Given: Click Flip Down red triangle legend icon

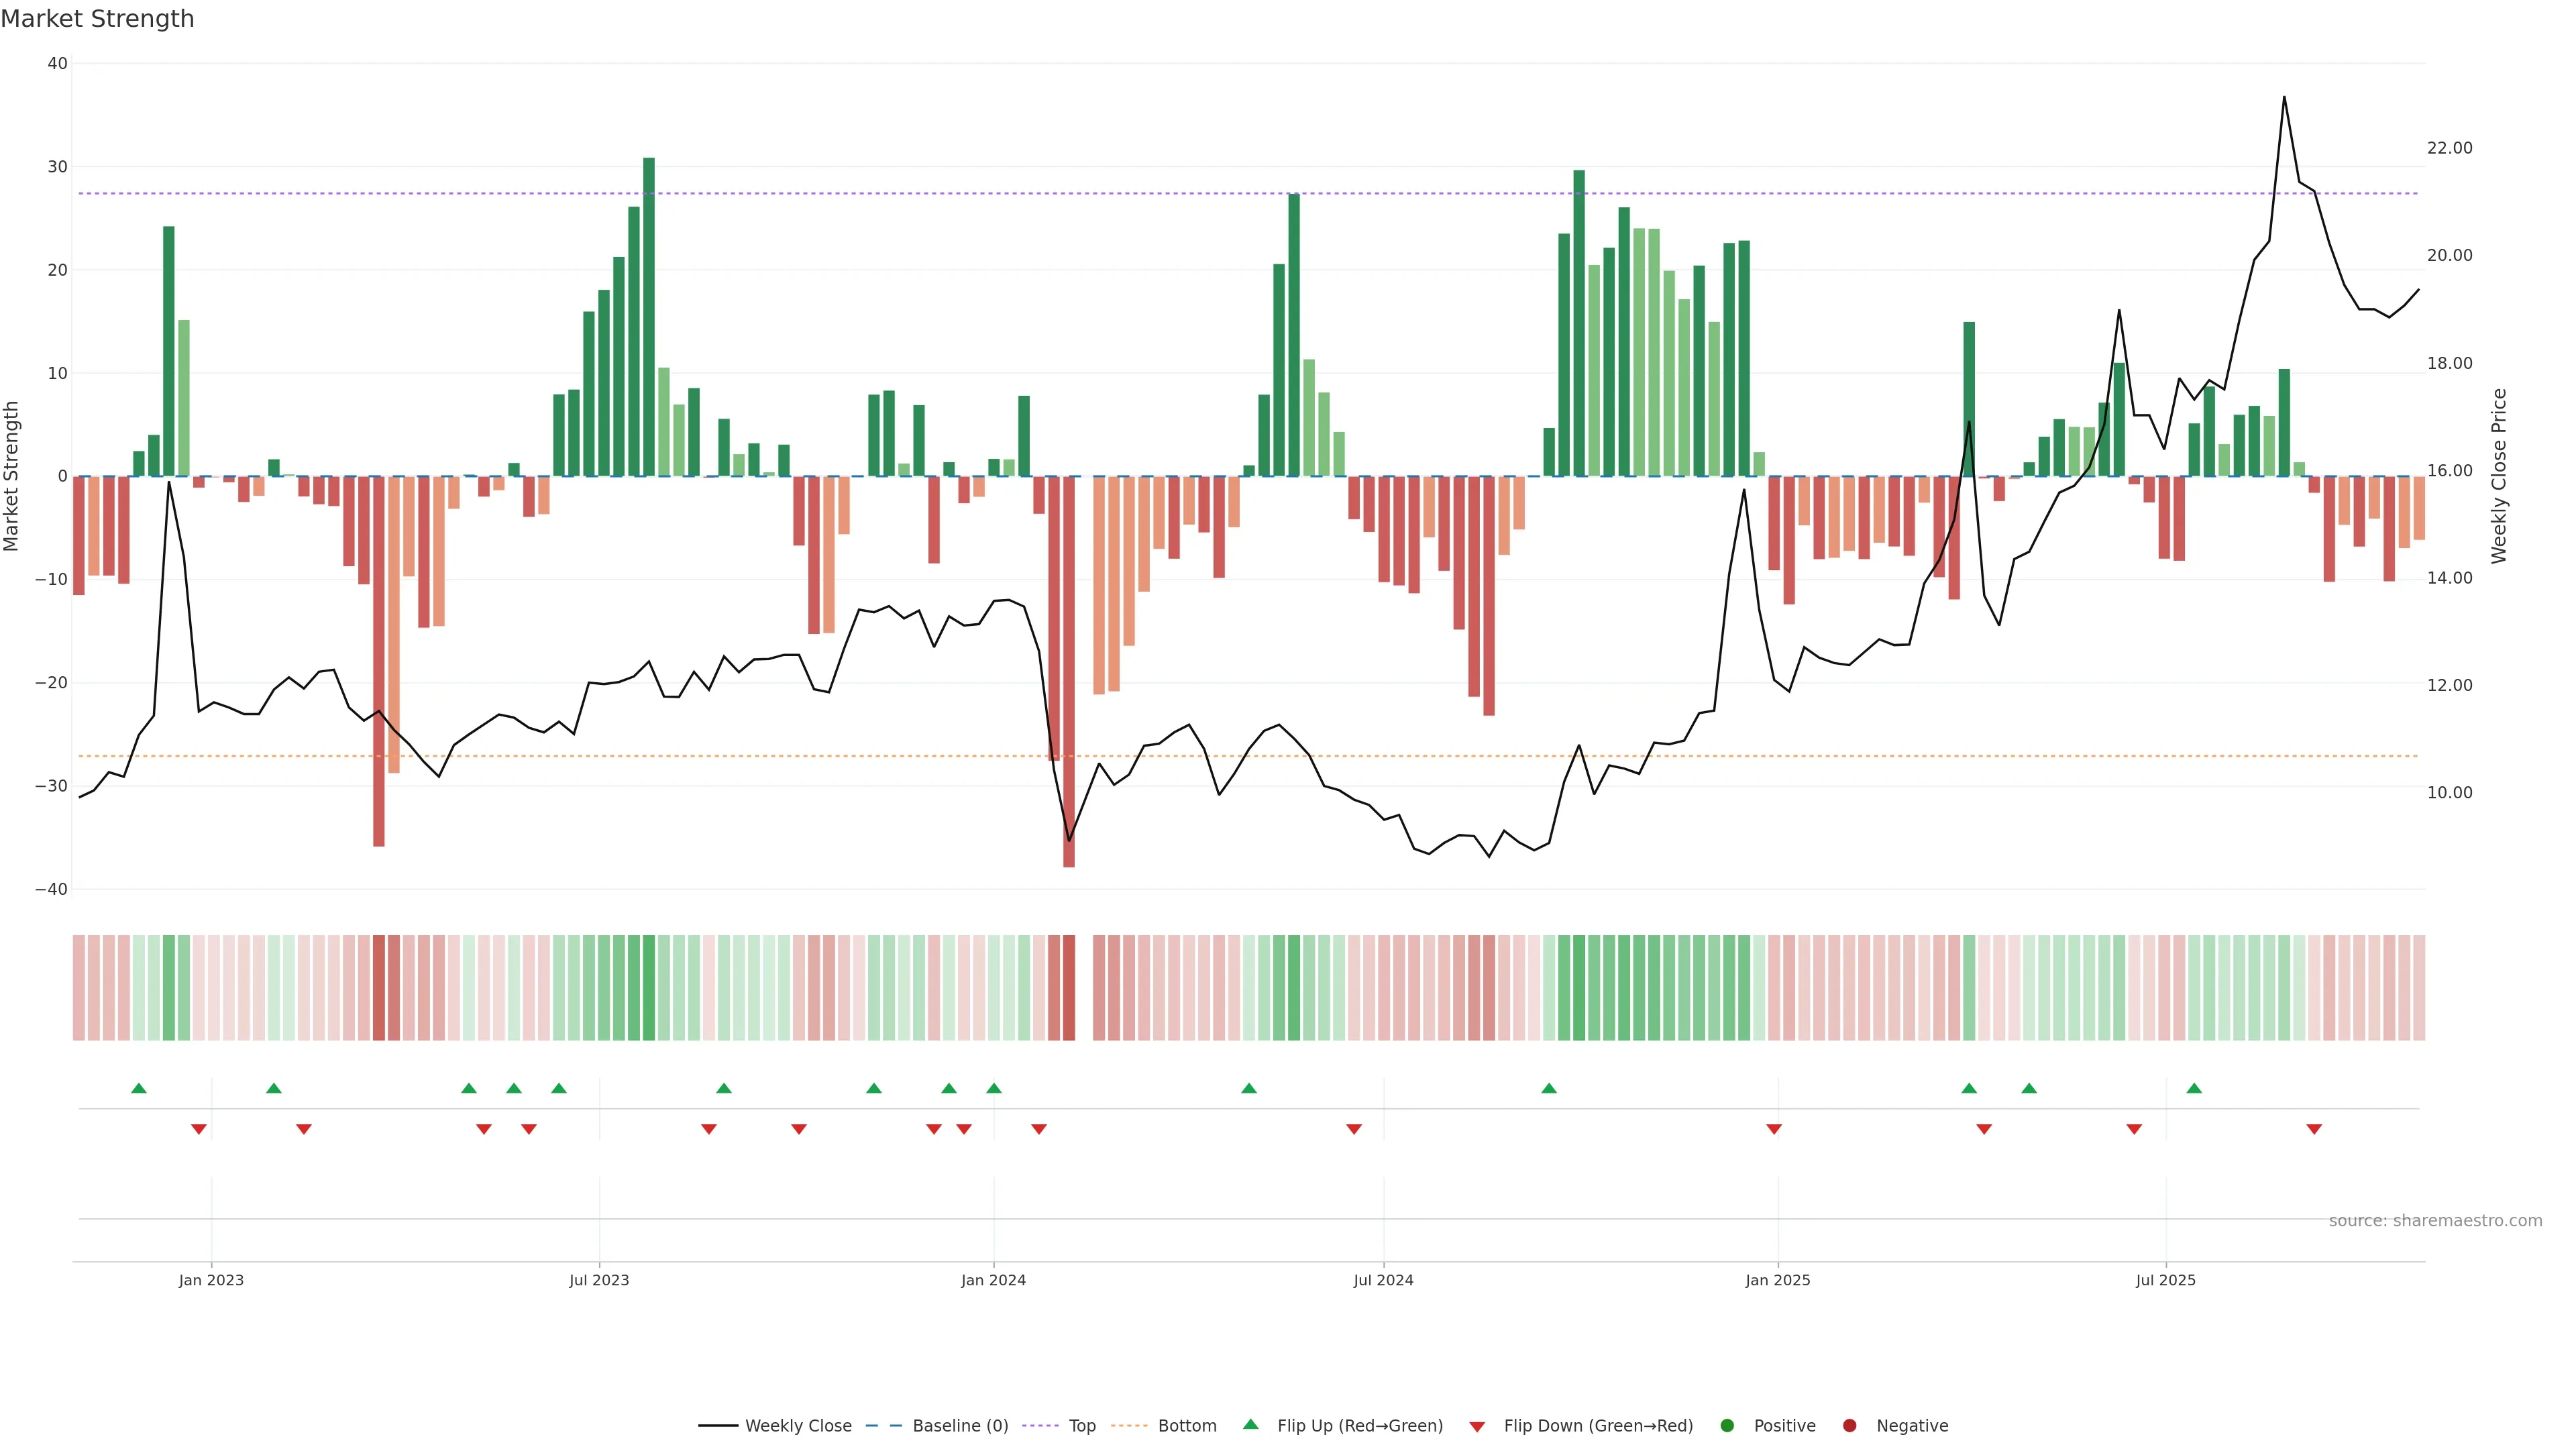Looking at the screenshot, I should (x=1477, y=1427).
